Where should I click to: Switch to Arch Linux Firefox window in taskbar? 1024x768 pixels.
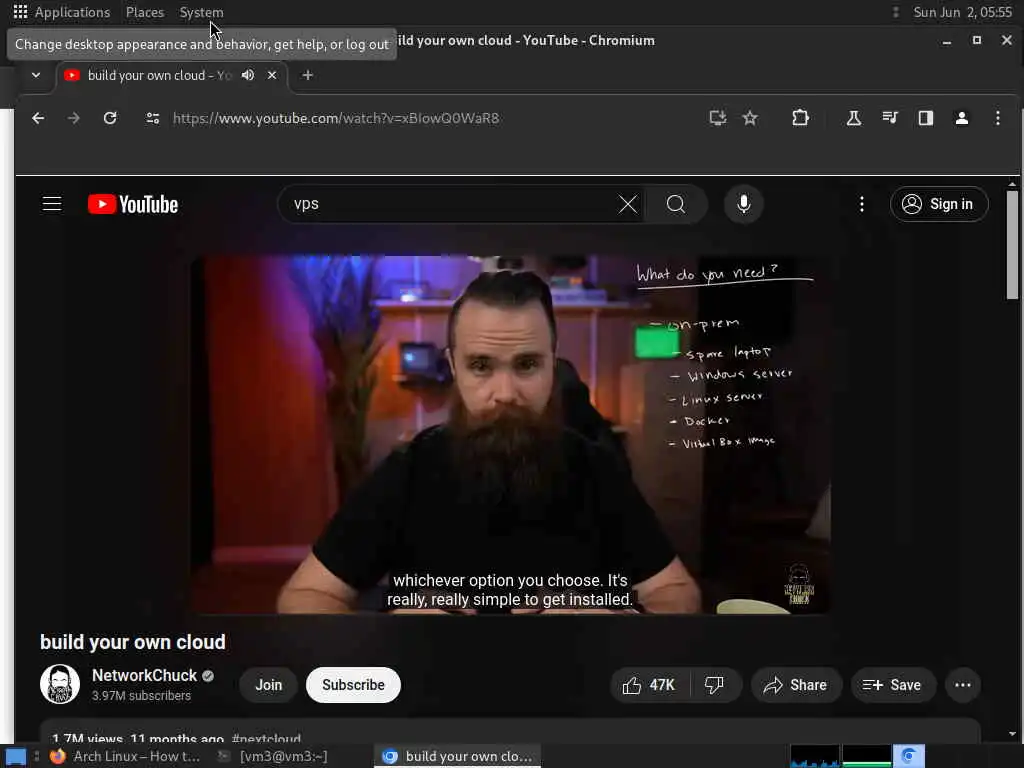125,756
